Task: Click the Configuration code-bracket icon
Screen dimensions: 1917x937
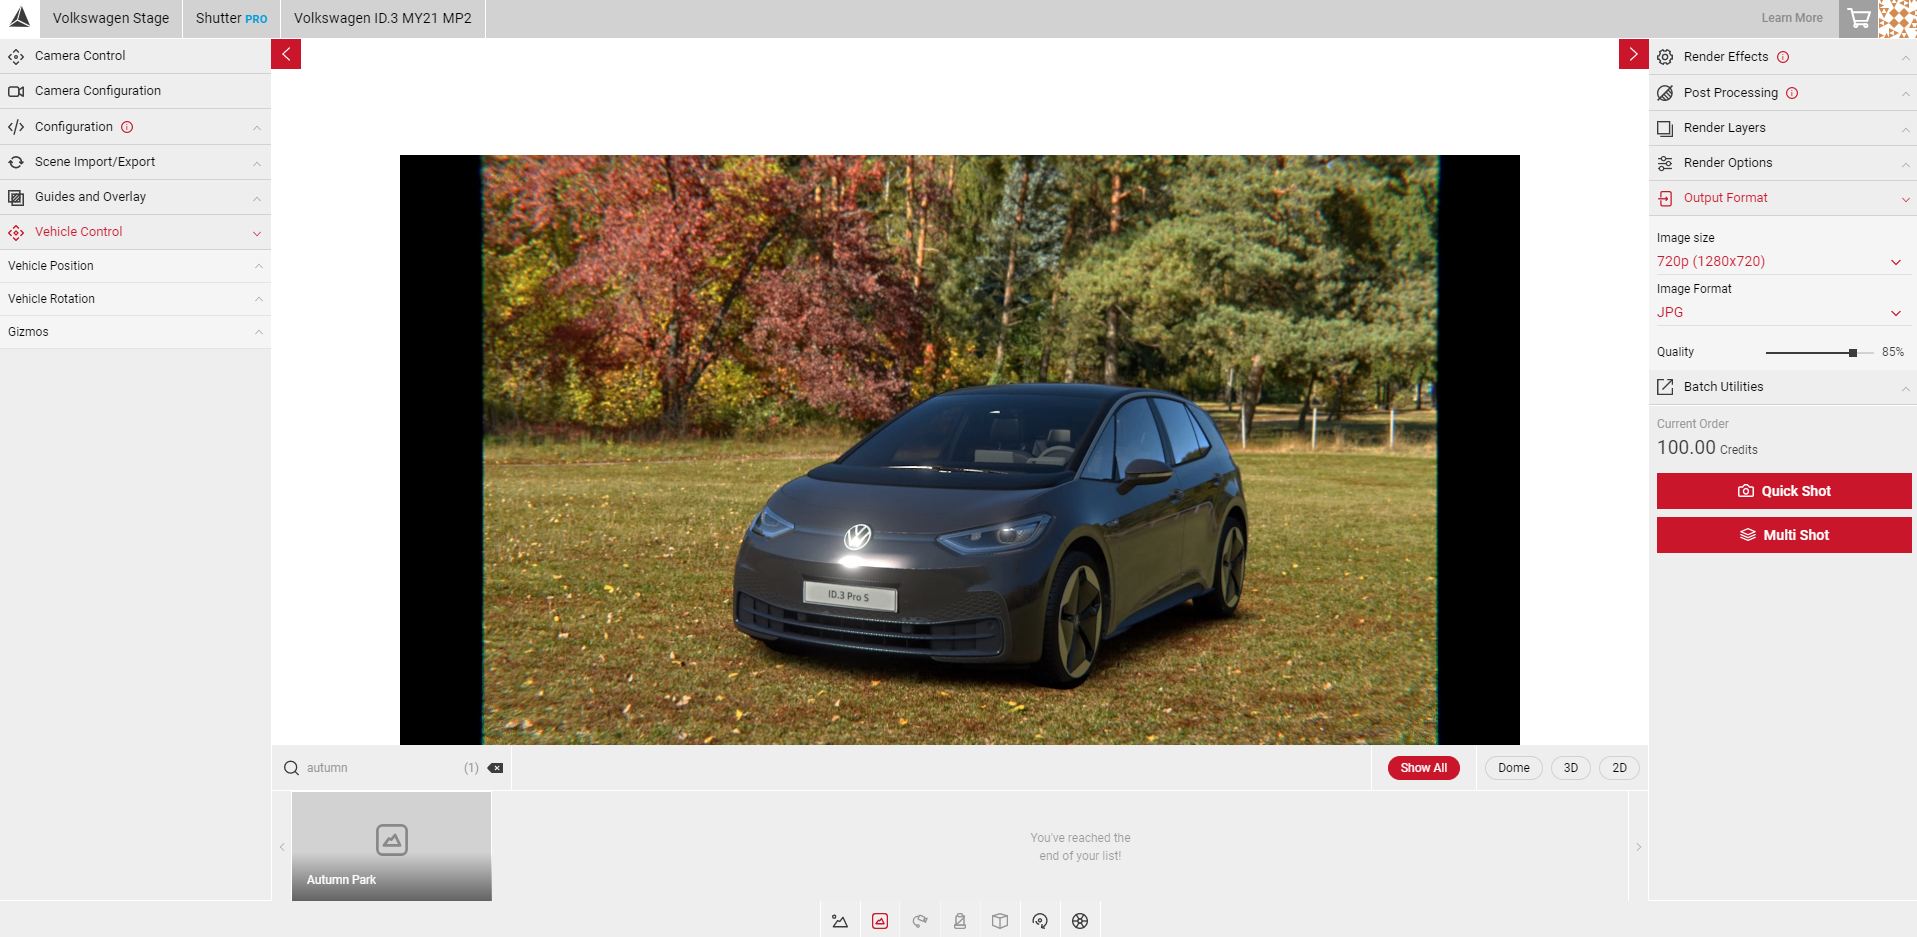Action: [x=16, y=127]
